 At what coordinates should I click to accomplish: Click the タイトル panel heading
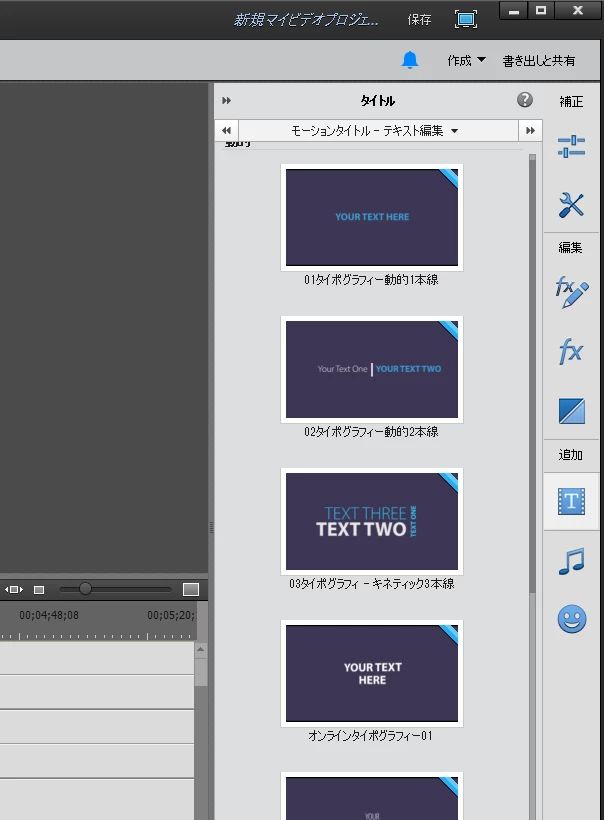click(378, 100)
